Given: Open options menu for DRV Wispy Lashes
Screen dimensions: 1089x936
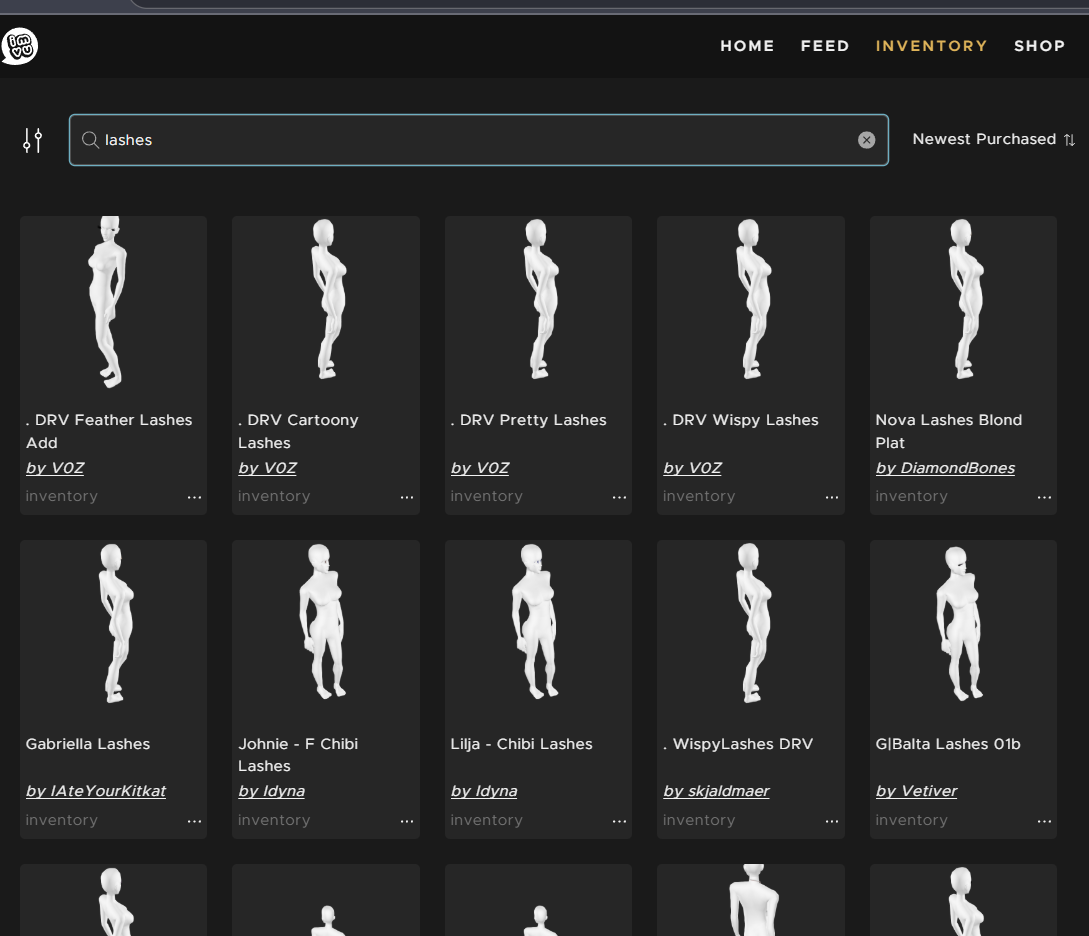Looking at the screenshot, I should [x=832, y=497].
